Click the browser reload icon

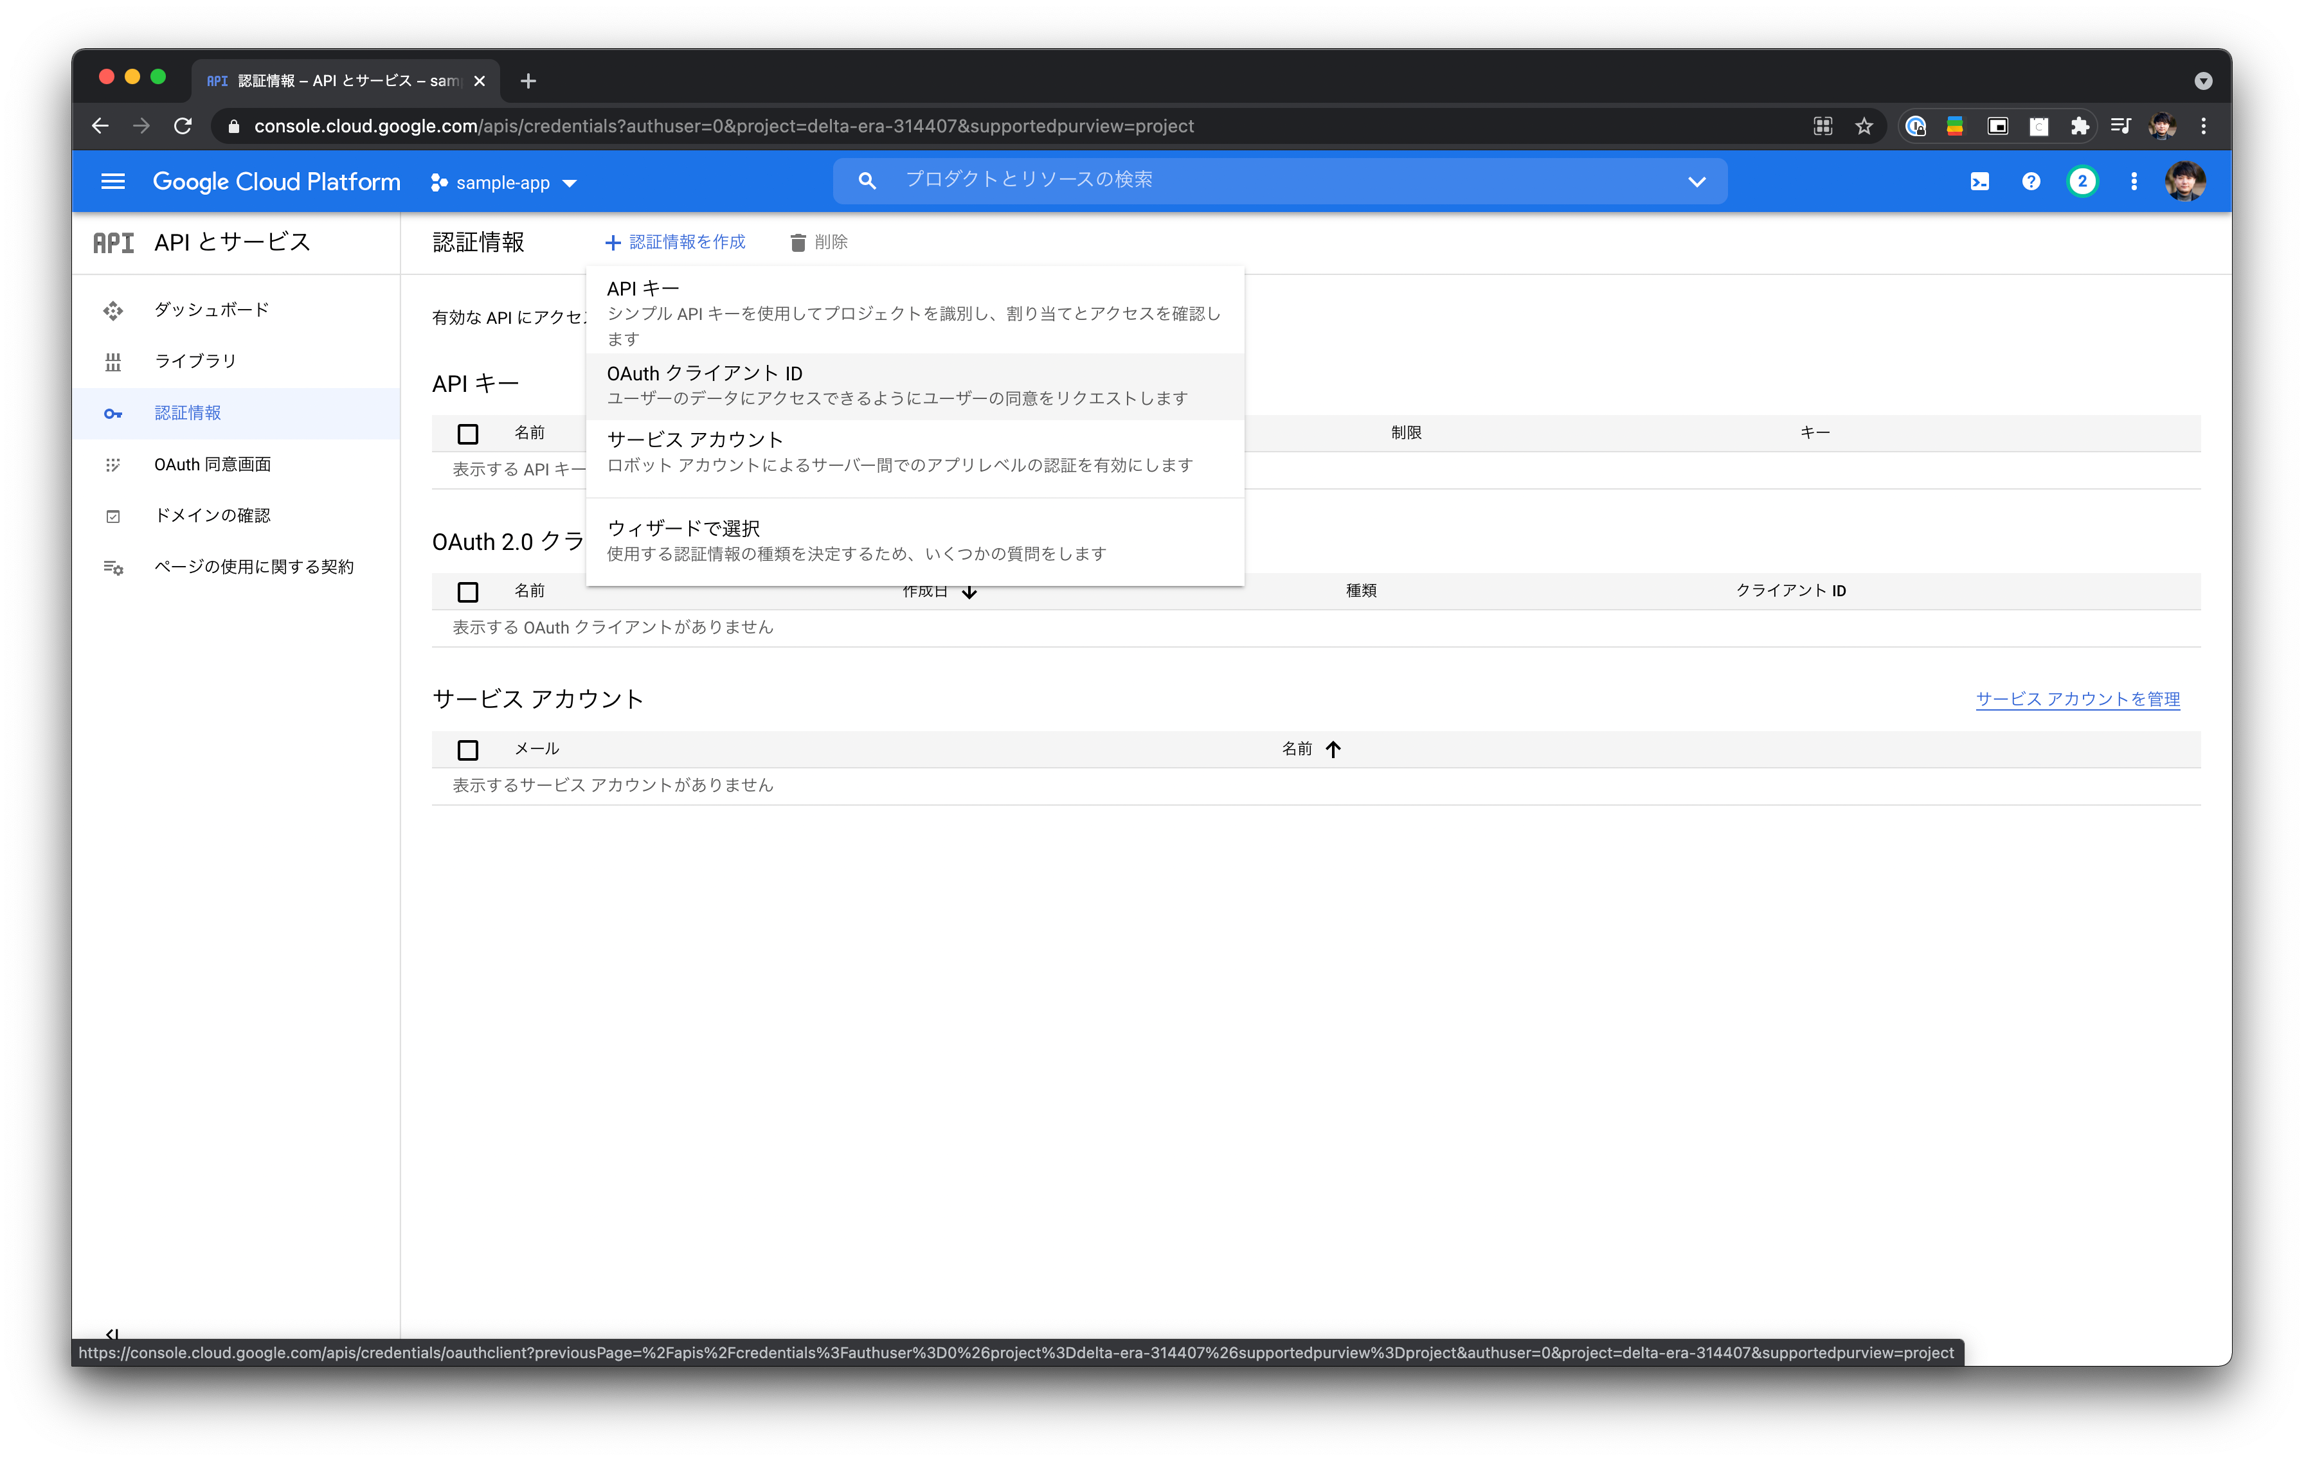[183, 126]
